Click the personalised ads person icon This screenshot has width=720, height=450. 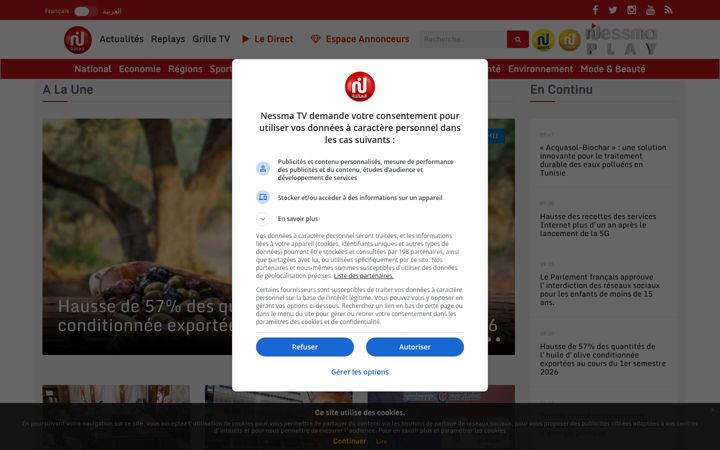tap(263, 169)
